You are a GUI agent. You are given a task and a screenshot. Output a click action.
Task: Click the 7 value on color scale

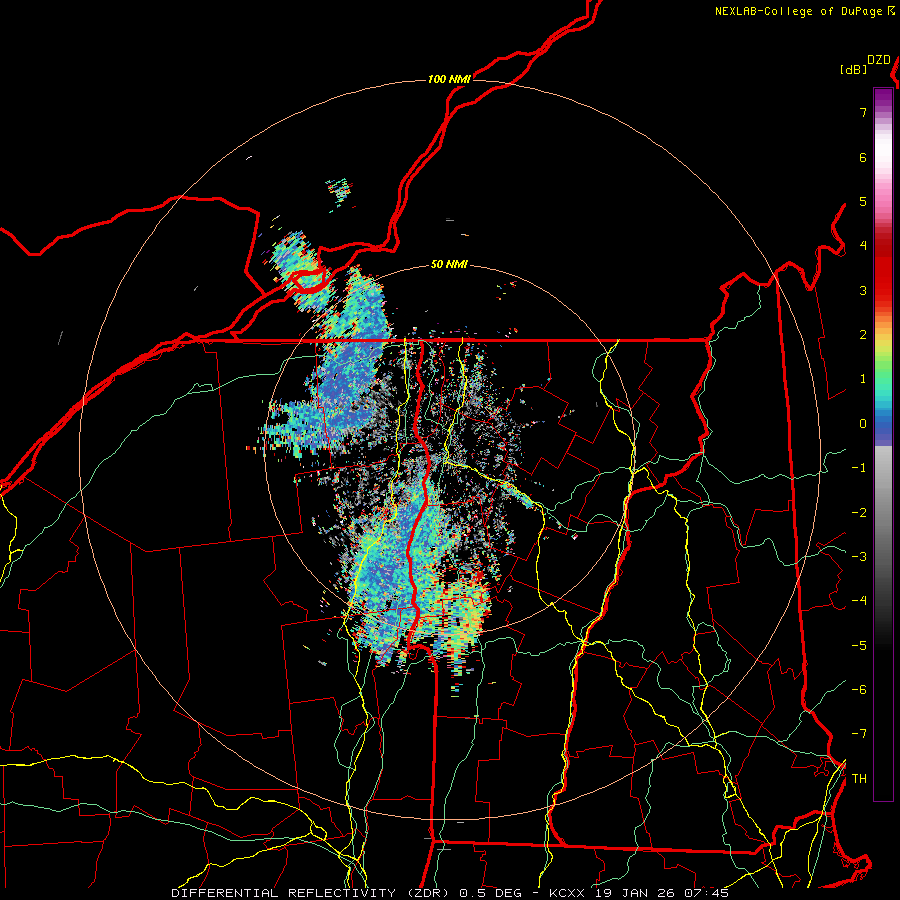pyautogui.click(x=863, y=112)
